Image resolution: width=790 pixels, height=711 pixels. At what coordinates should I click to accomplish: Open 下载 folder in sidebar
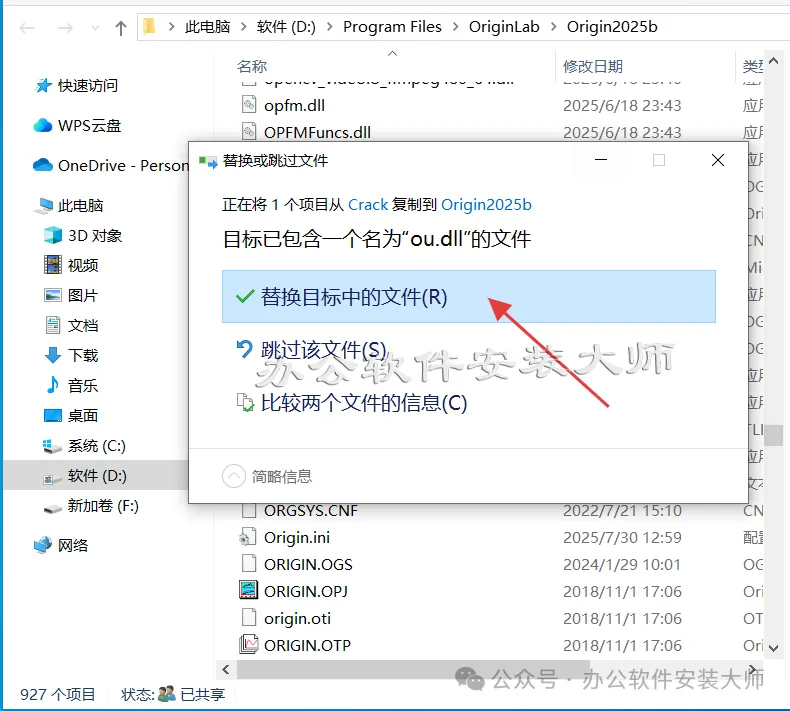[x=83, y=355]
